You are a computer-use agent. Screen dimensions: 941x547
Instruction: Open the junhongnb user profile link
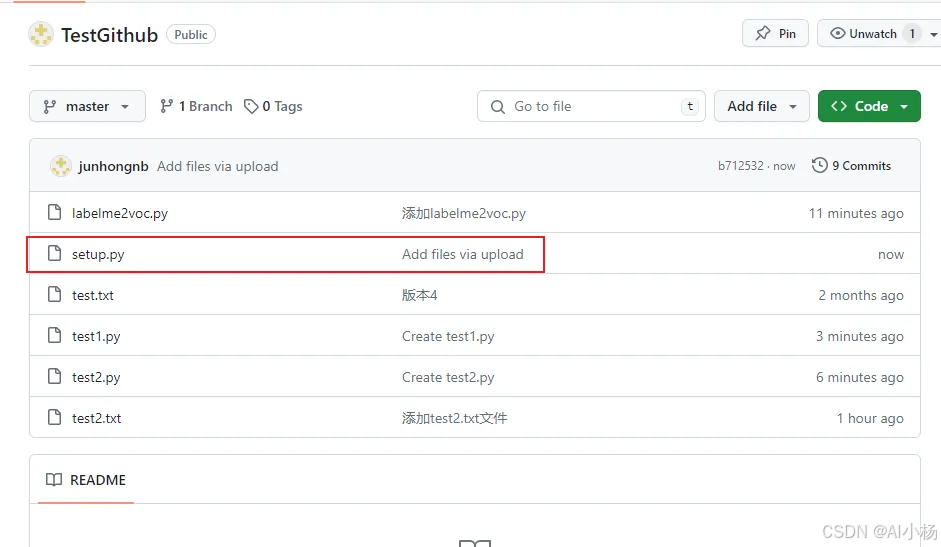point(113,166)
